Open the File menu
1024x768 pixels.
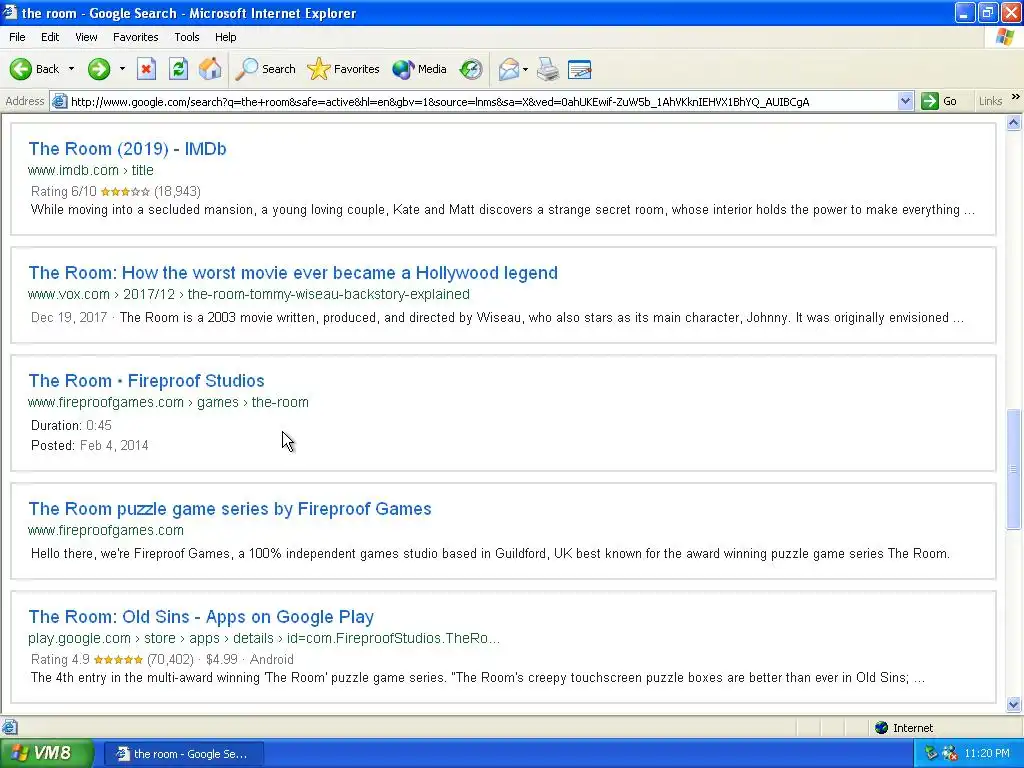17,37
